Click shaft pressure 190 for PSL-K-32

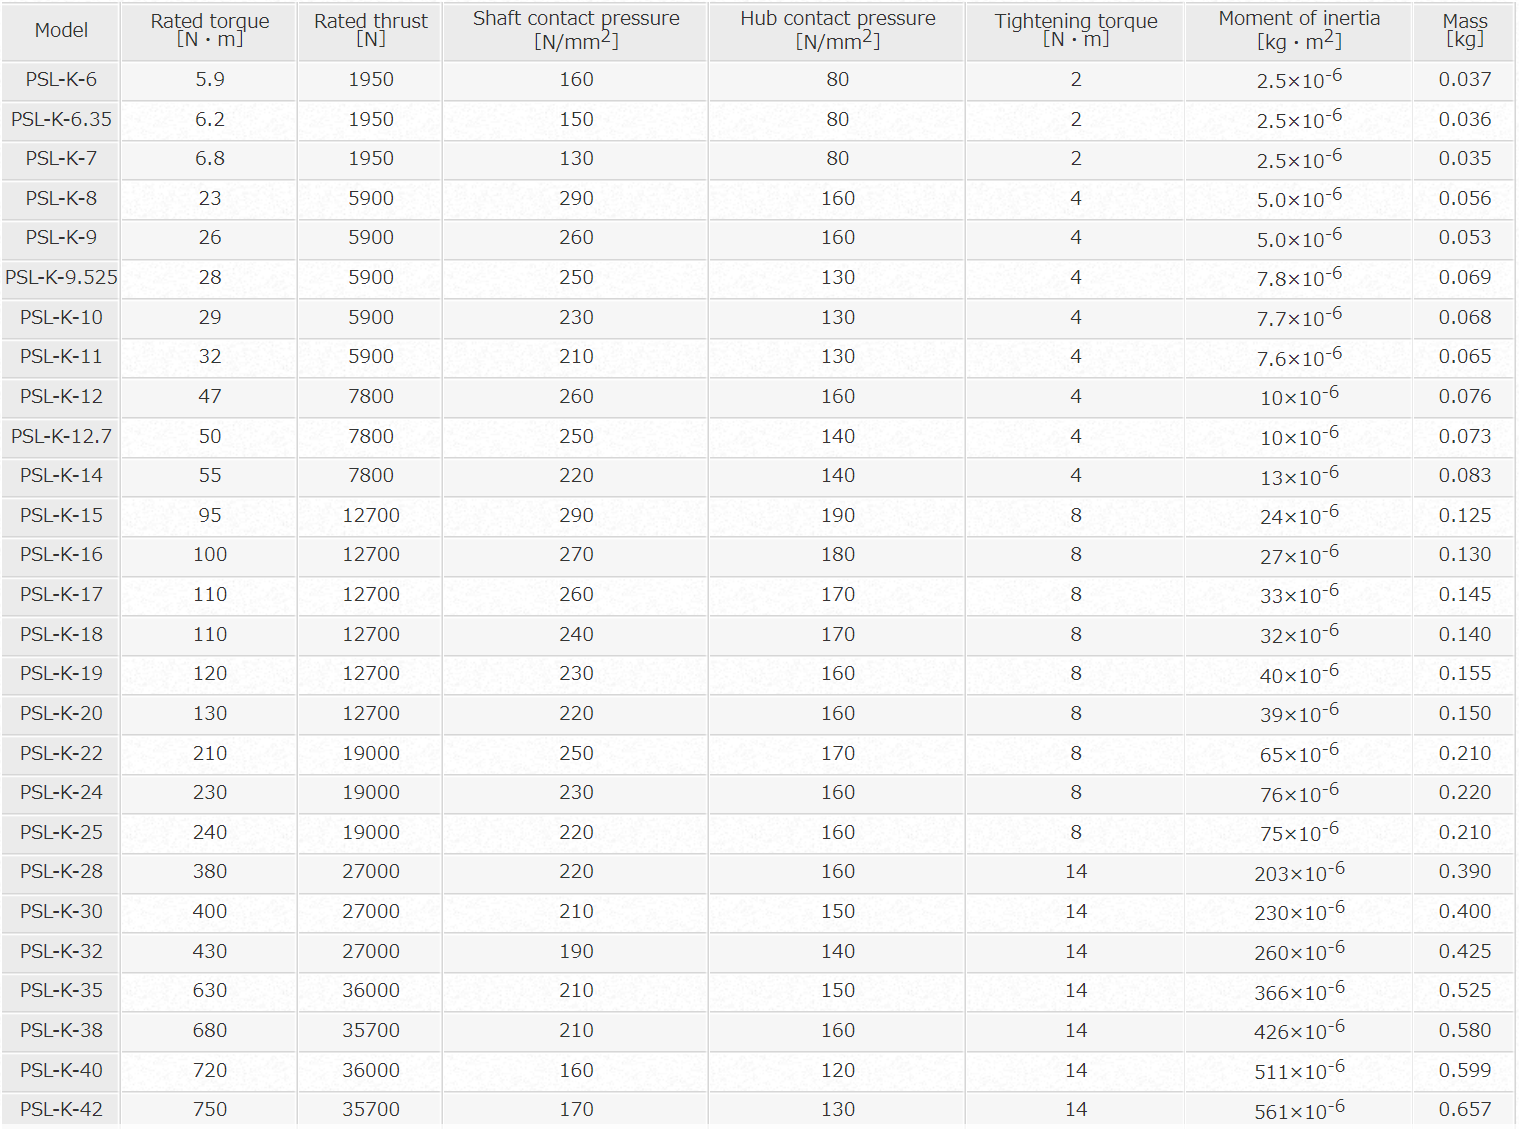click(x=576, y=952)
